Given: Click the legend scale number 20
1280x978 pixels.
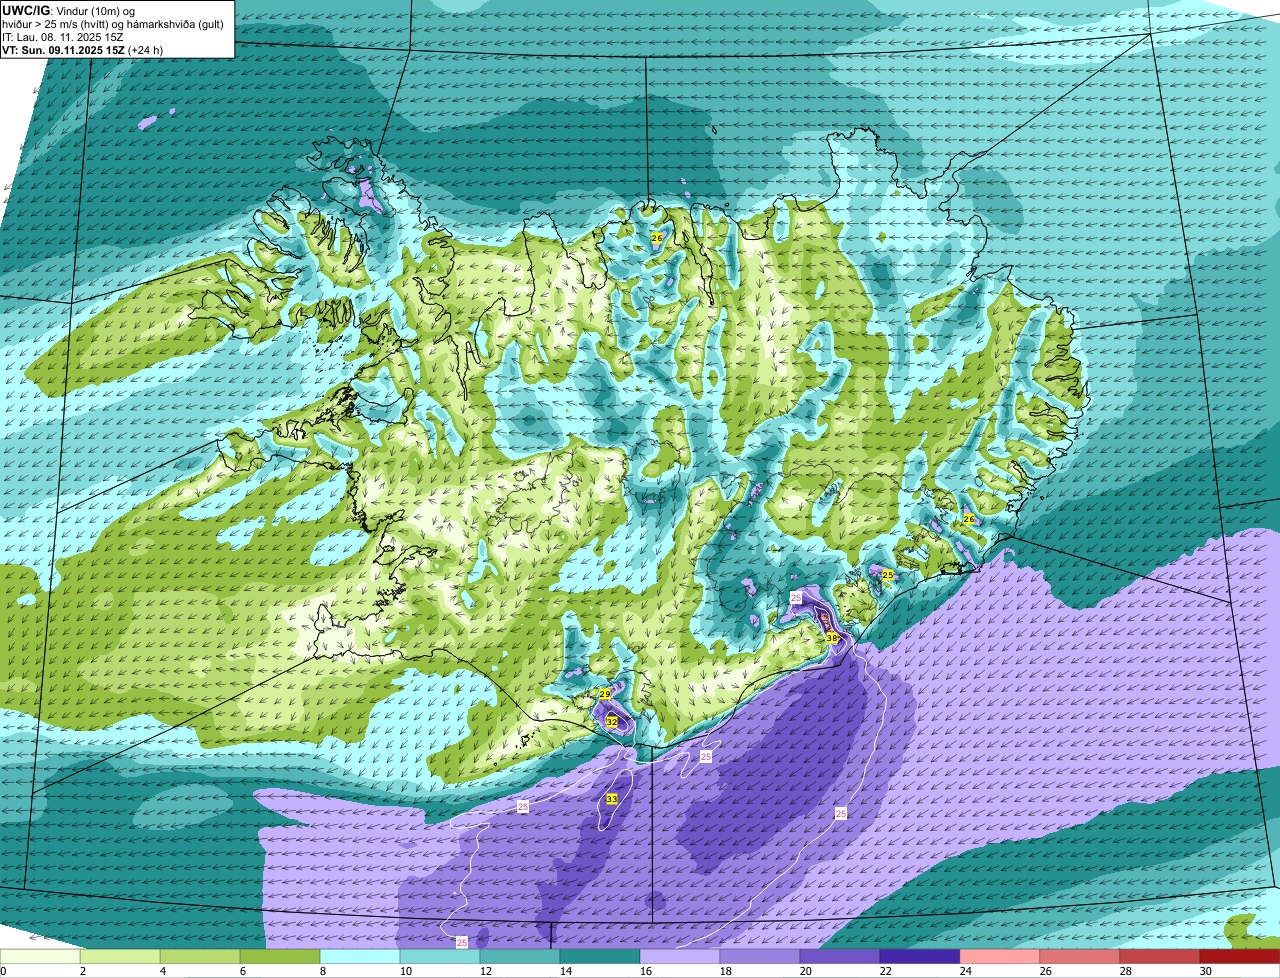Looking at the screenshot, I should pyautogui.click(x=805, y=971).
